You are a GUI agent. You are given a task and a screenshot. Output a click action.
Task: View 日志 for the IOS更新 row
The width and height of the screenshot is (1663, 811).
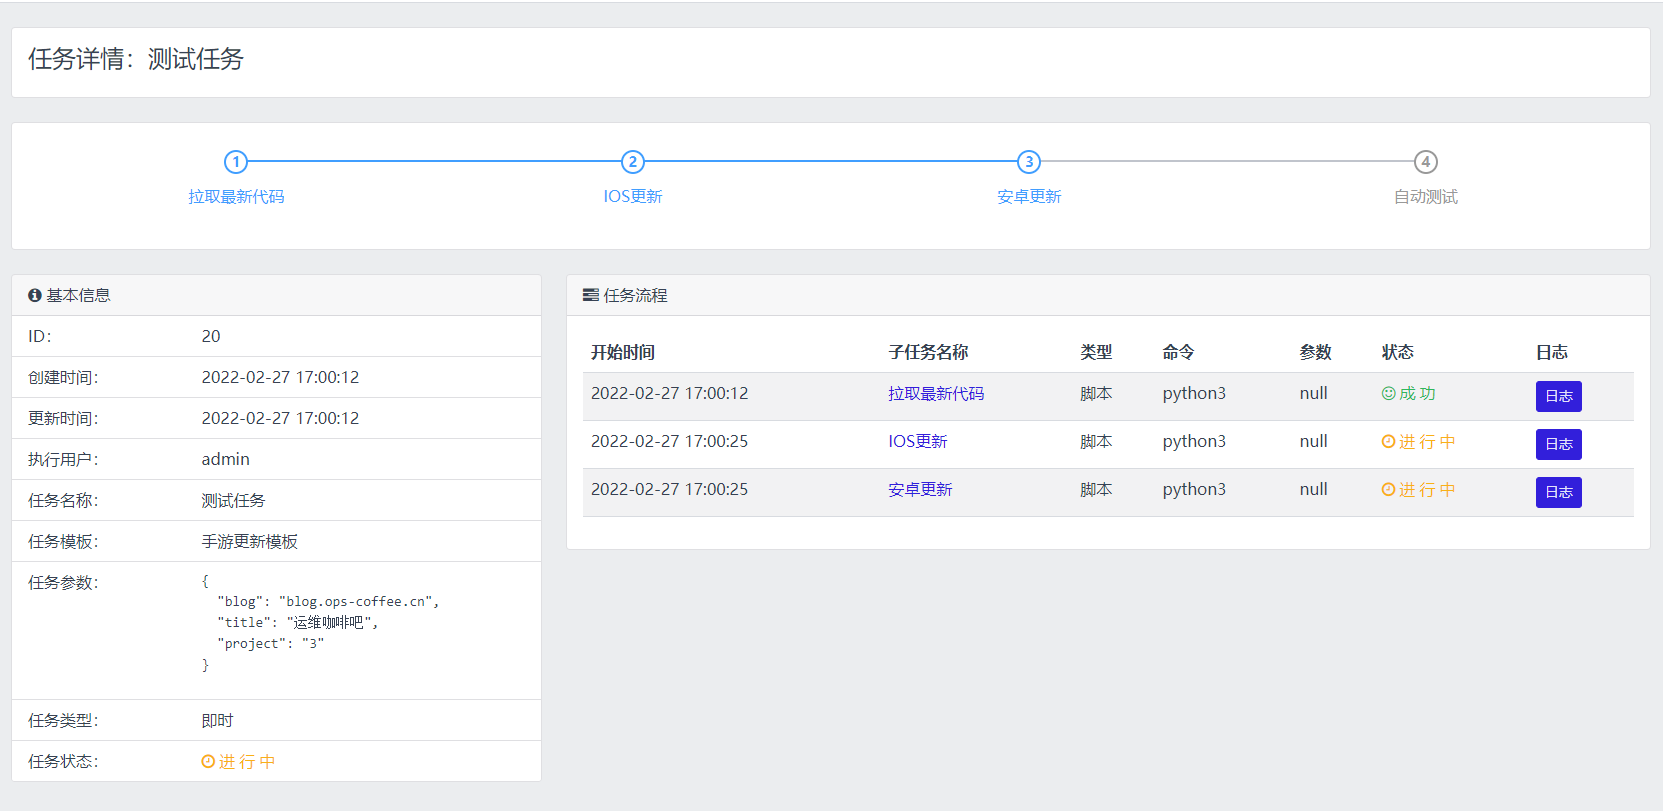[x=1558, y=445]
